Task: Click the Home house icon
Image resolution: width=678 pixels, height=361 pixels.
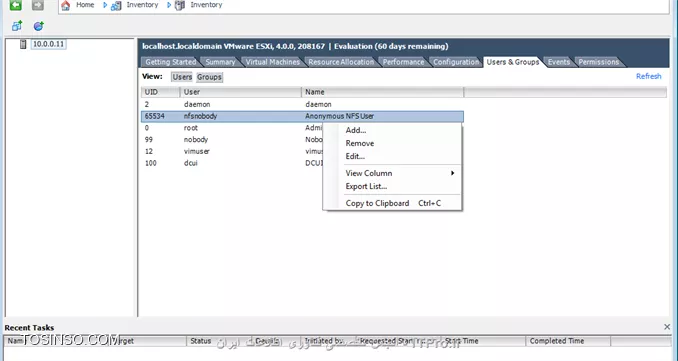Action: pos(65,5)
